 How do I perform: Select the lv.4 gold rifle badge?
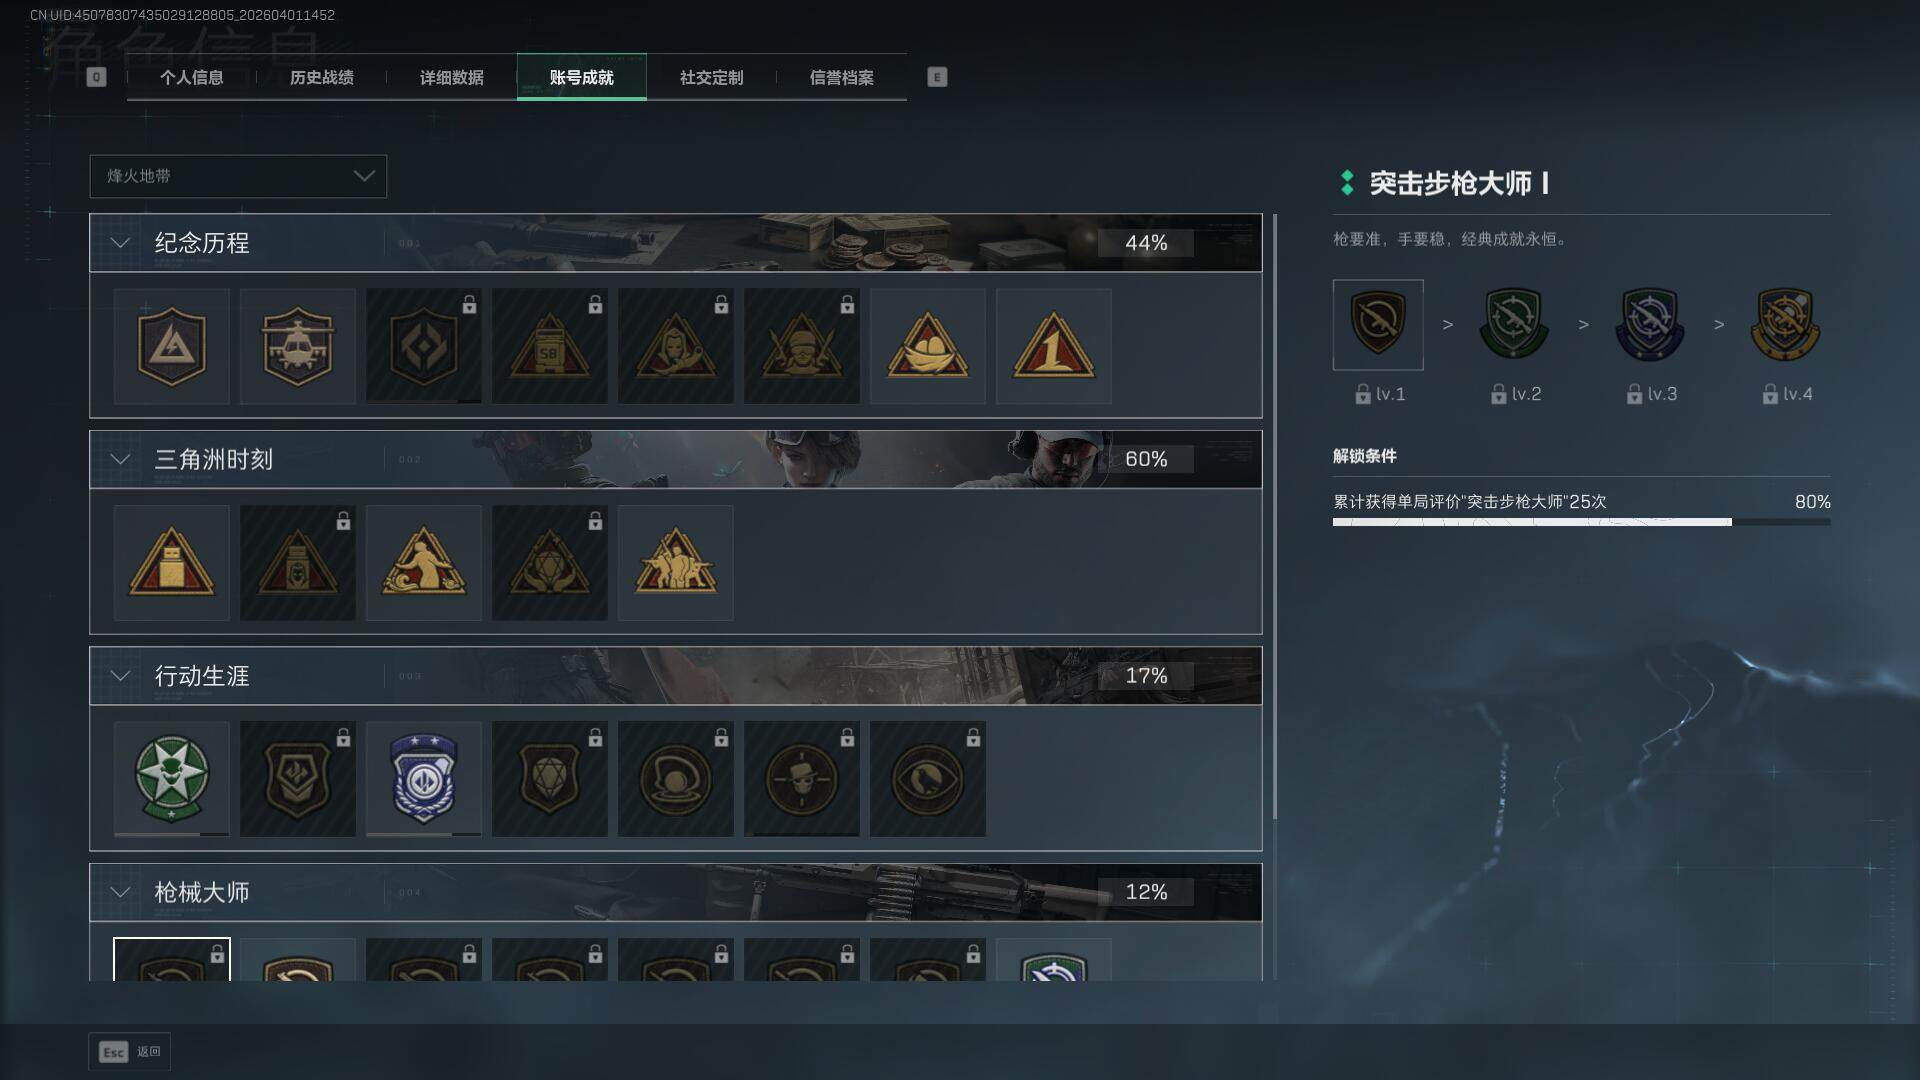pos(1785,324)
